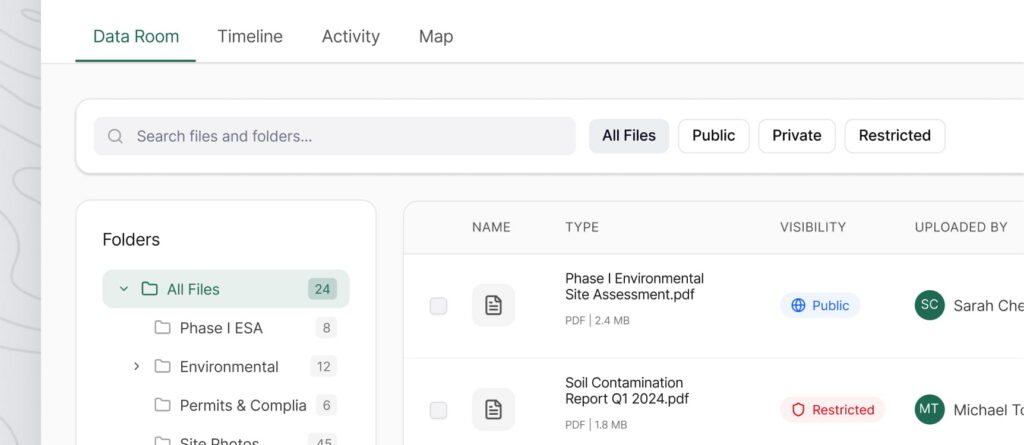Click the Phase I ESA folder icon
1024x445 pixels.
162,328
